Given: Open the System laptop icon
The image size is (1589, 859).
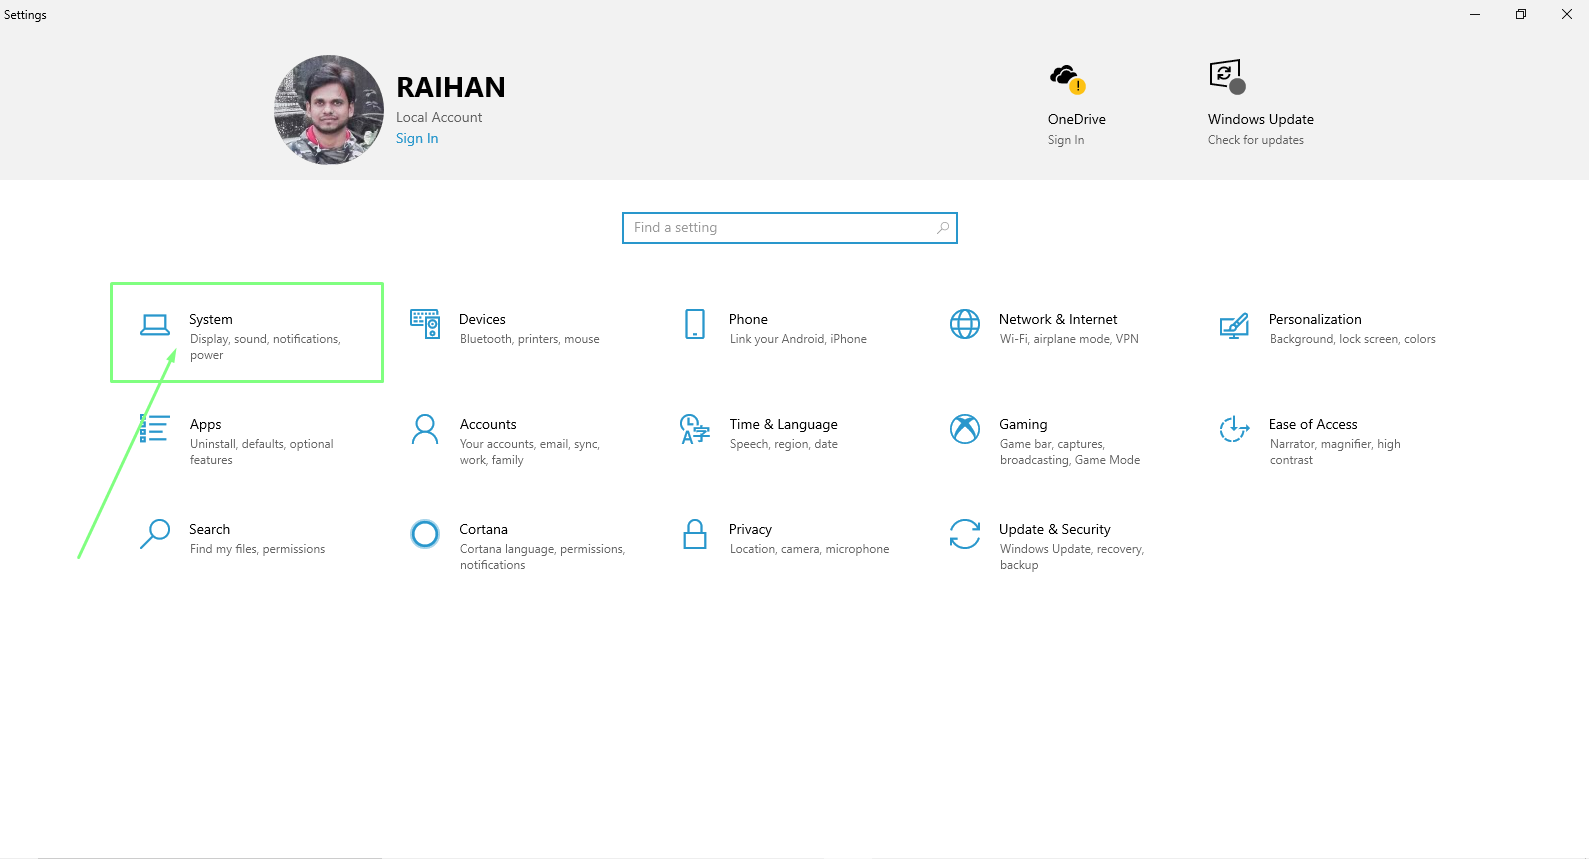Looking at the screenshot, I should [155, 325].
